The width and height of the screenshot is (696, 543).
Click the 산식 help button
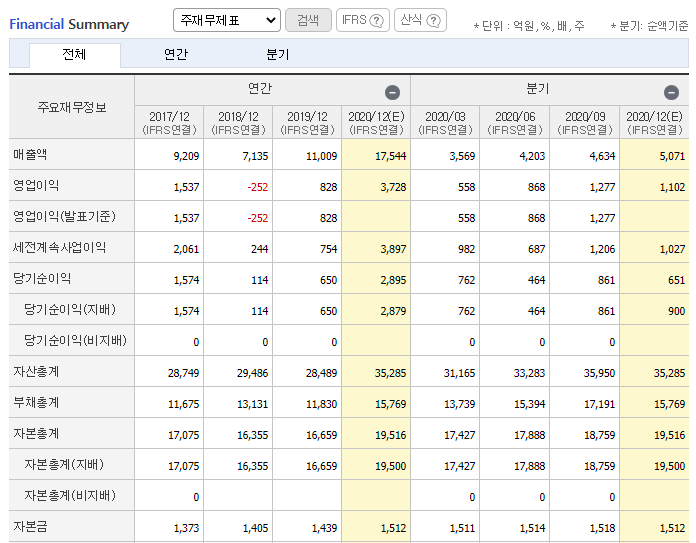point(420,20)
